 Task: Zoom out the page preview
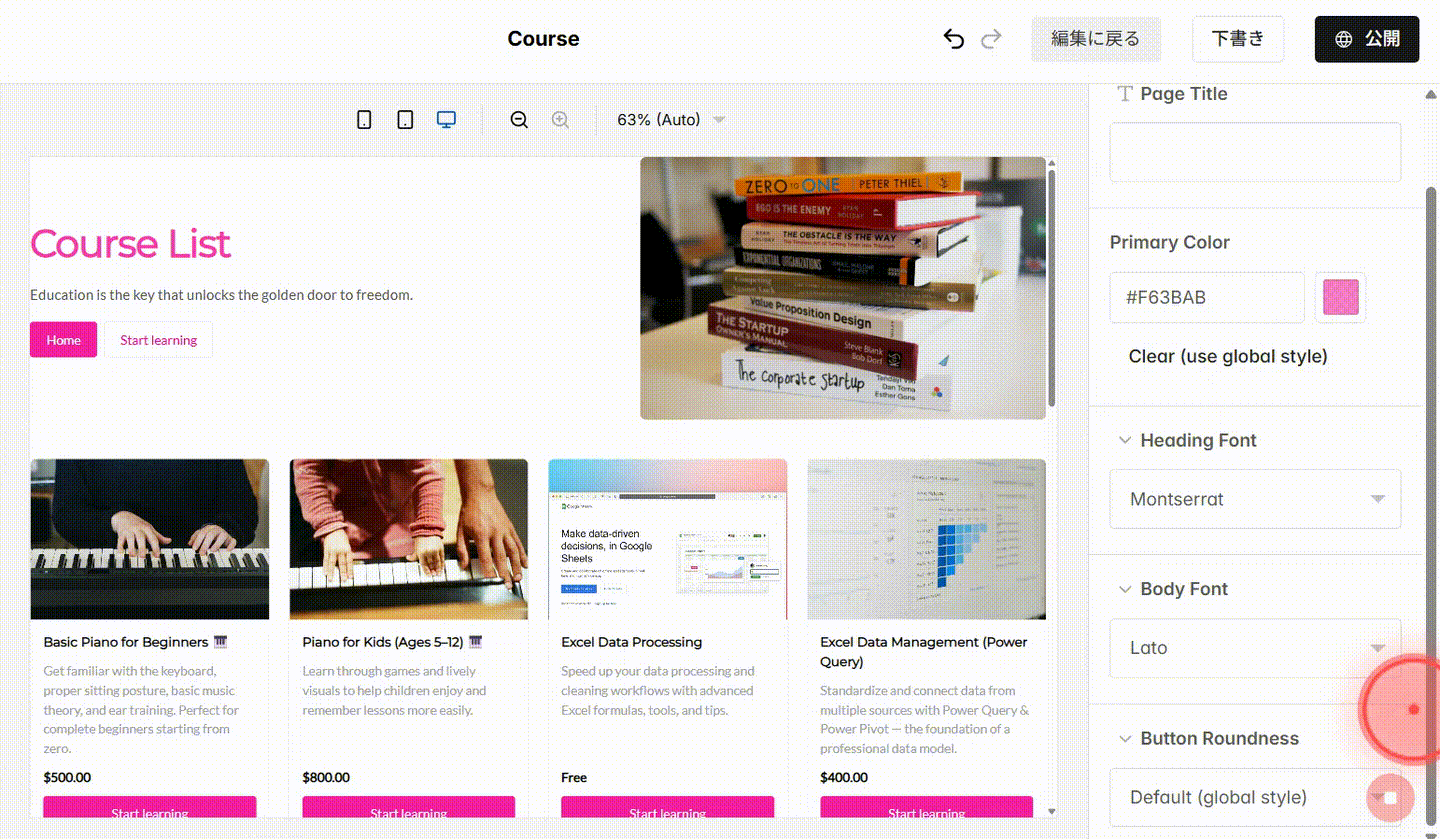pos(519,120)
